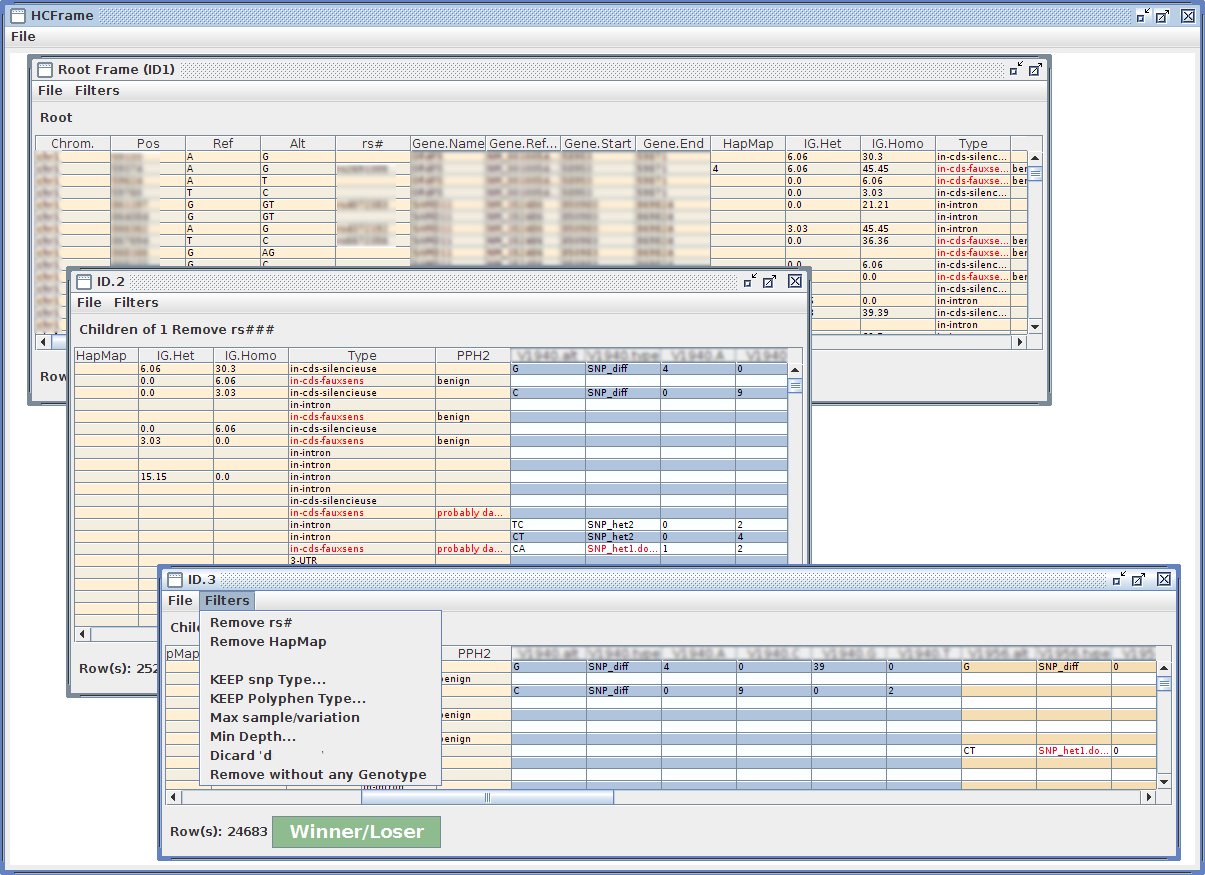Click the Root table vertical scroll down arrow
1205x875 pixels.
click(1035, 326)
